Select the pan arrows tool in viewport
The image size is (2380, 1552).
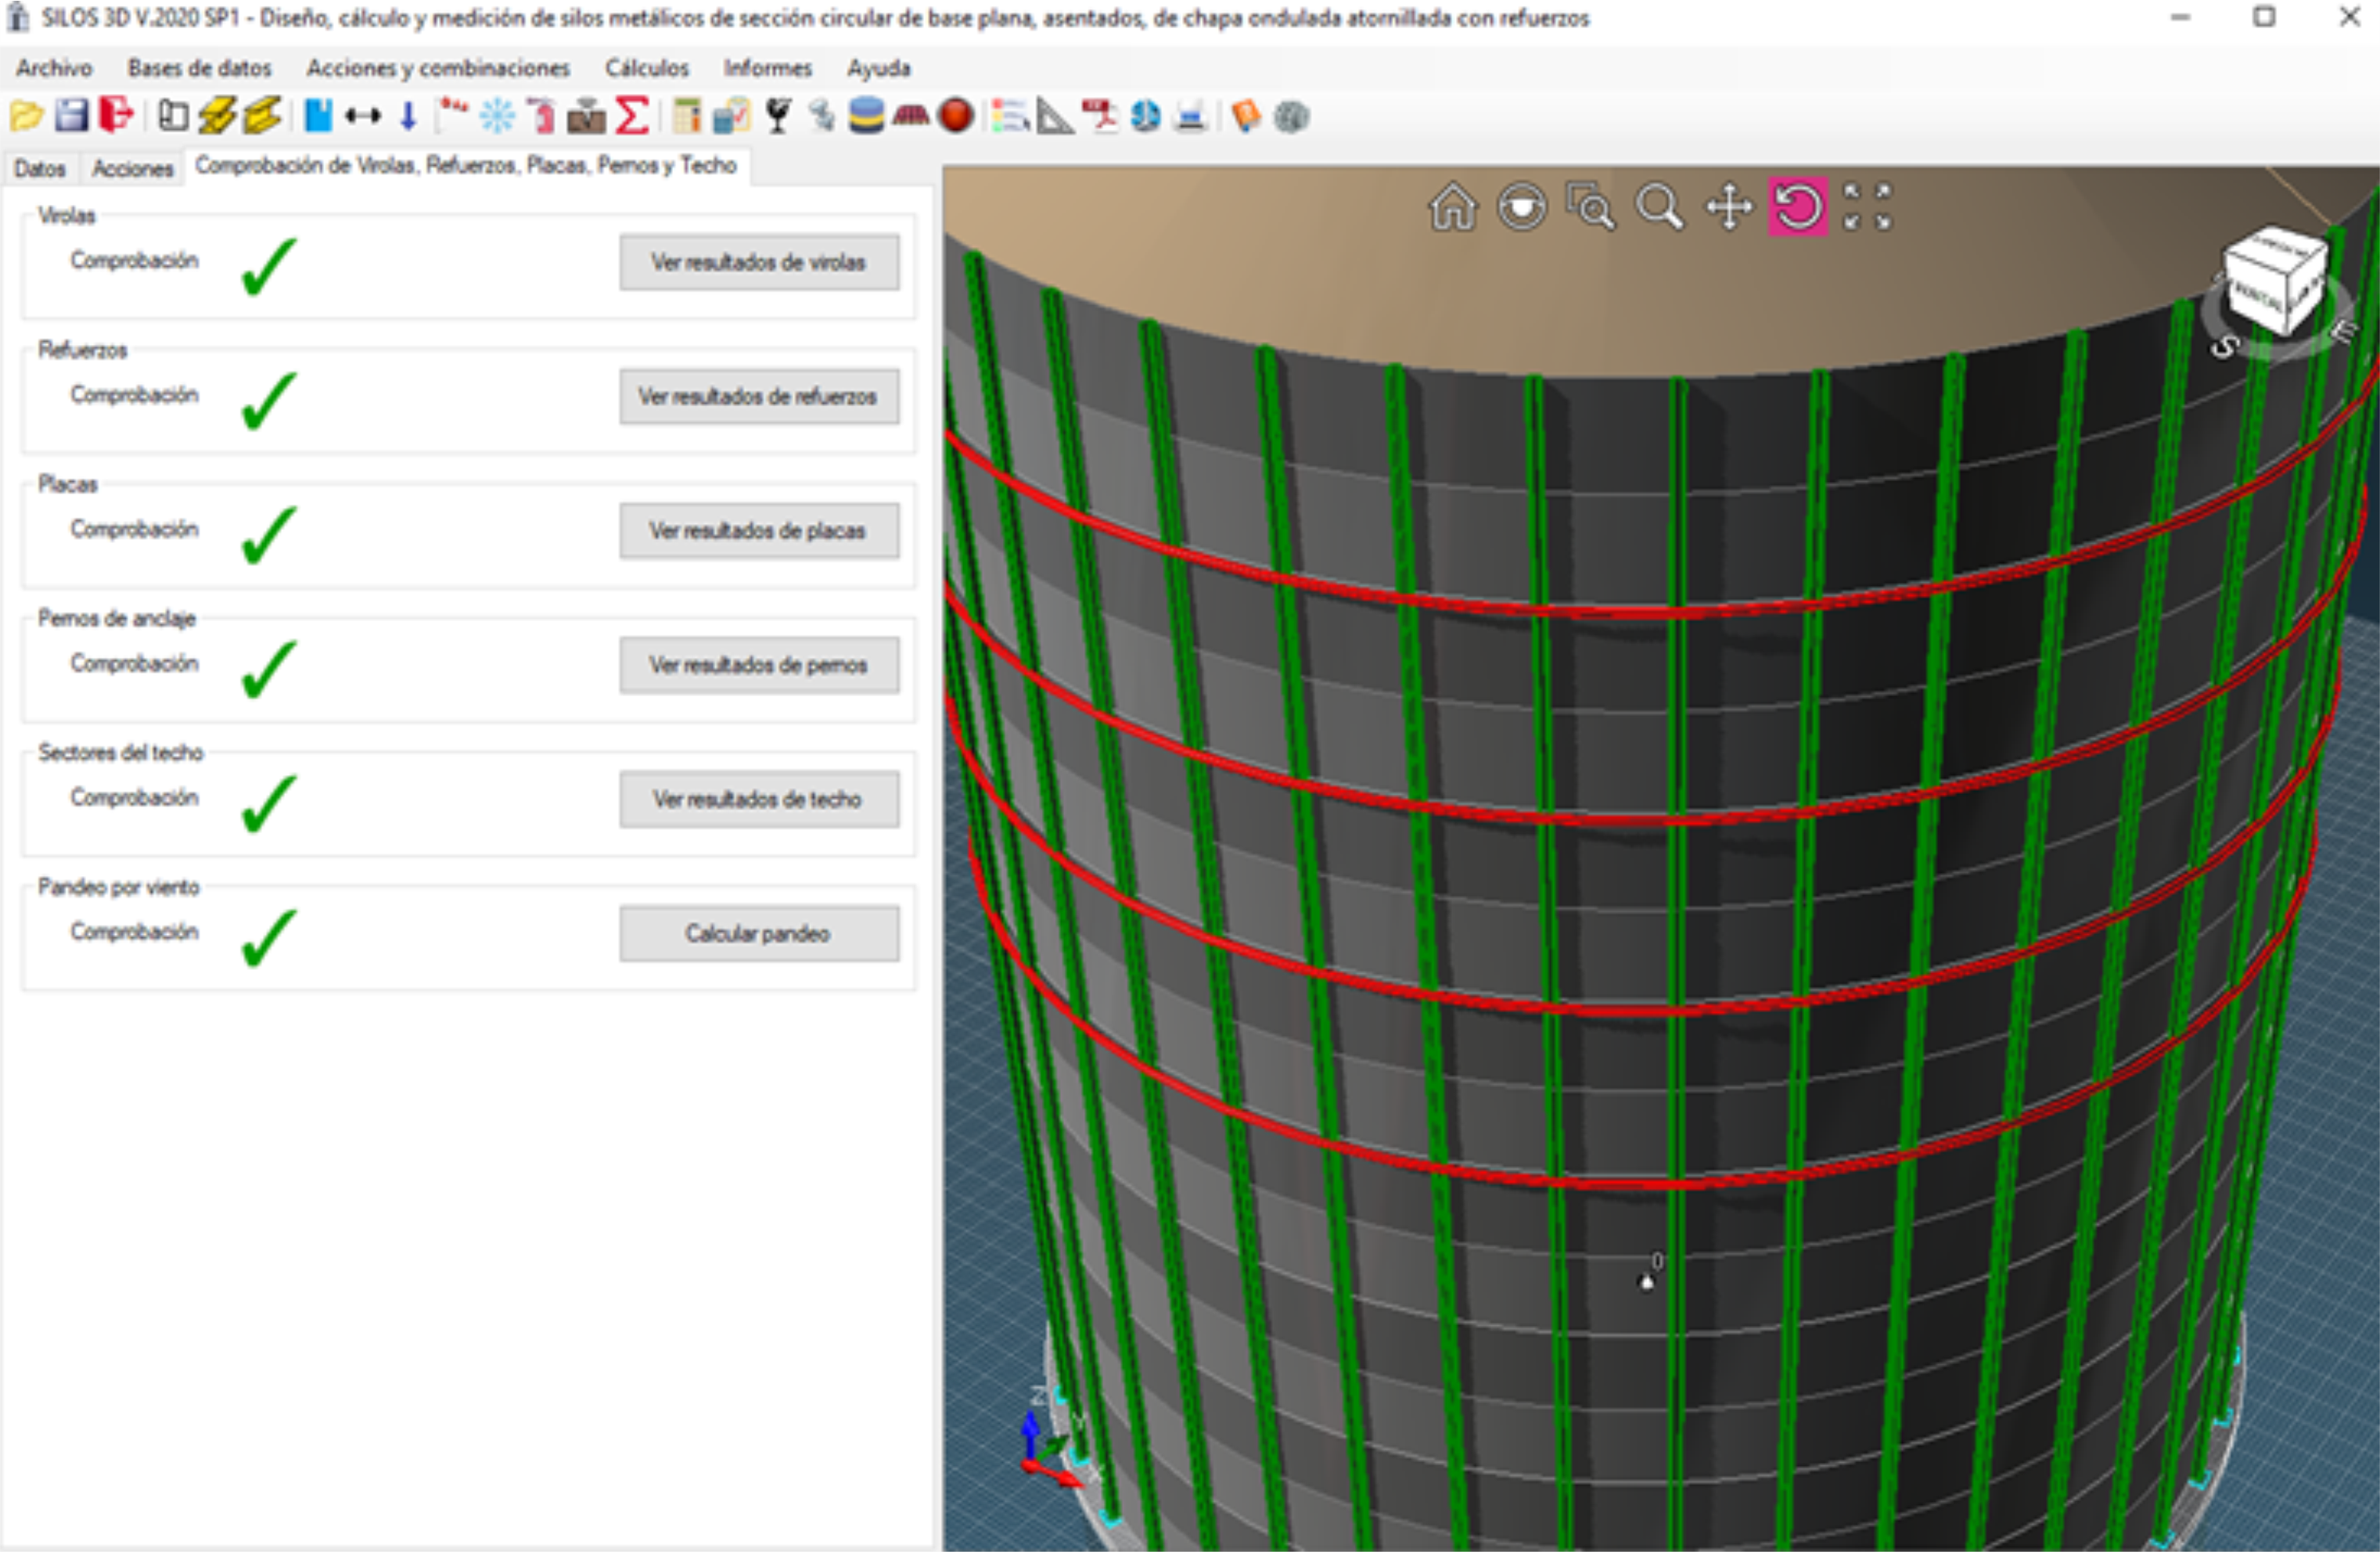[x=1729, y=208]
